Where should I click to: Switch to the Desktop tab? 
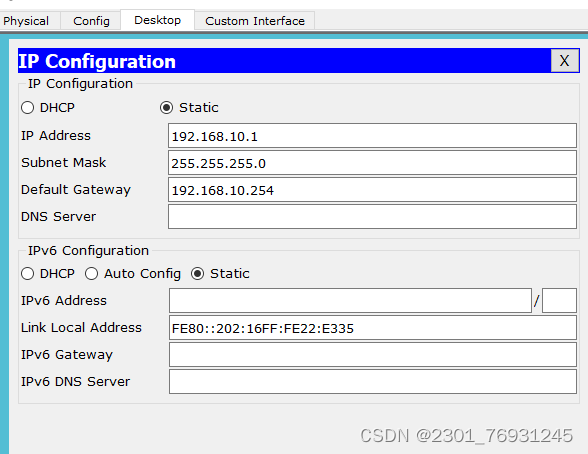click(x=158, y=20)
